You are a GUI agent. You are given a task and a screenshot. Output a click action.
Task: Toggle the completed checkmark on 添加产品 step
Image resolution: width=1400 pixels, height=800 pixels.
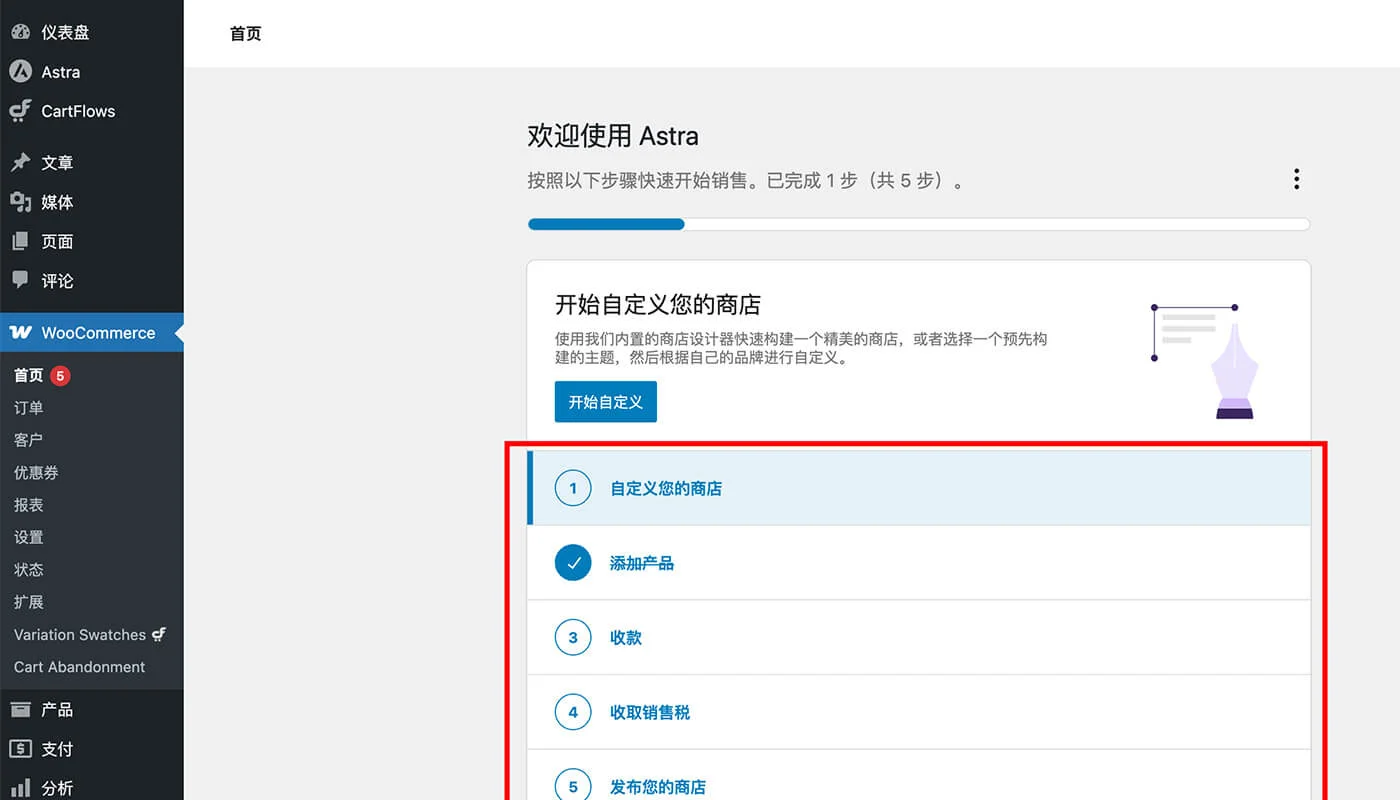(572, 562)
